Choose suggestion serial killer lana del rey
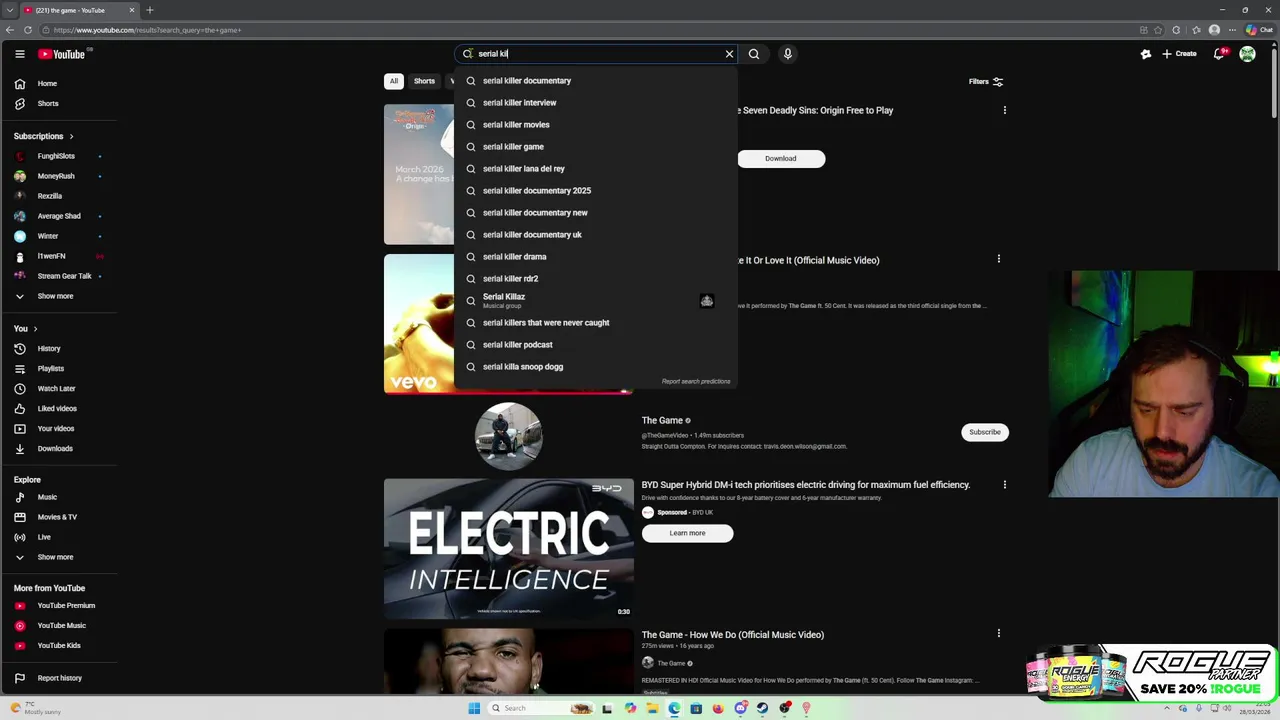The height and width of the screenshot is (720, 1280). [x=596, y=169]
